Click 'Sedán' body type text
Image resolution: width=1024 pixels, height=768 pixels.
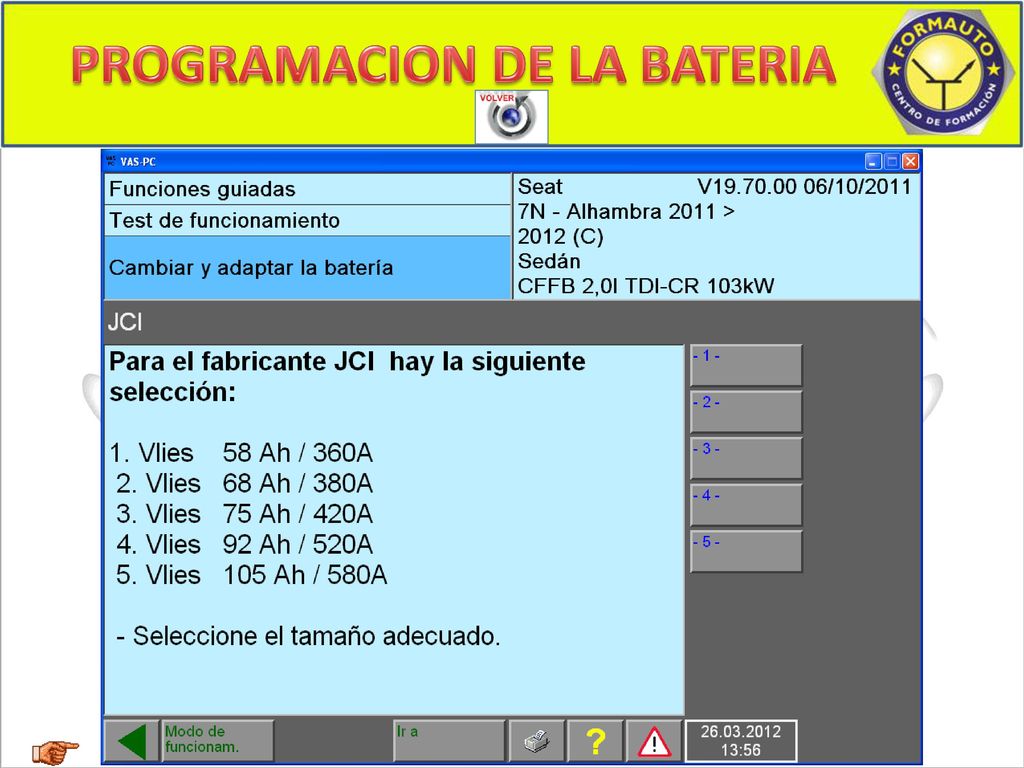549,261
